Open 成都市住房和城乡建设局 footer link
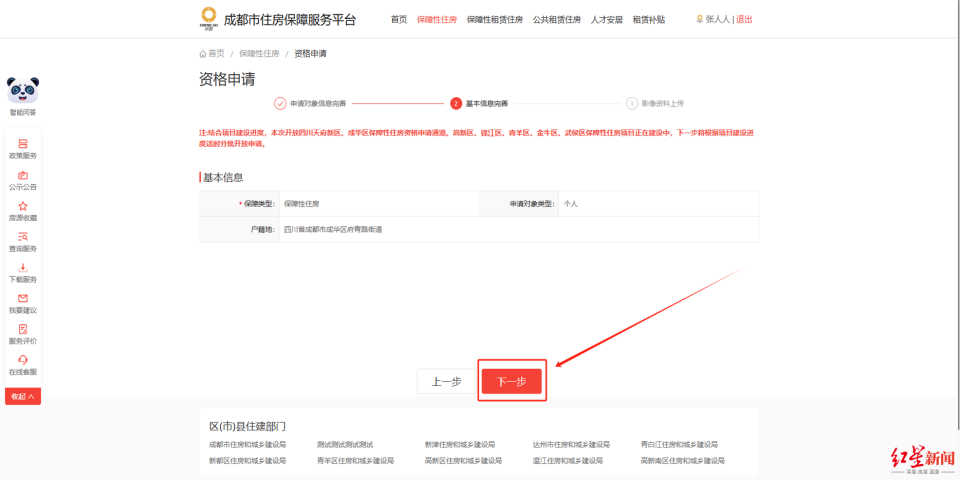This screenshot has height=480, width=960. [x=247, y=444]
